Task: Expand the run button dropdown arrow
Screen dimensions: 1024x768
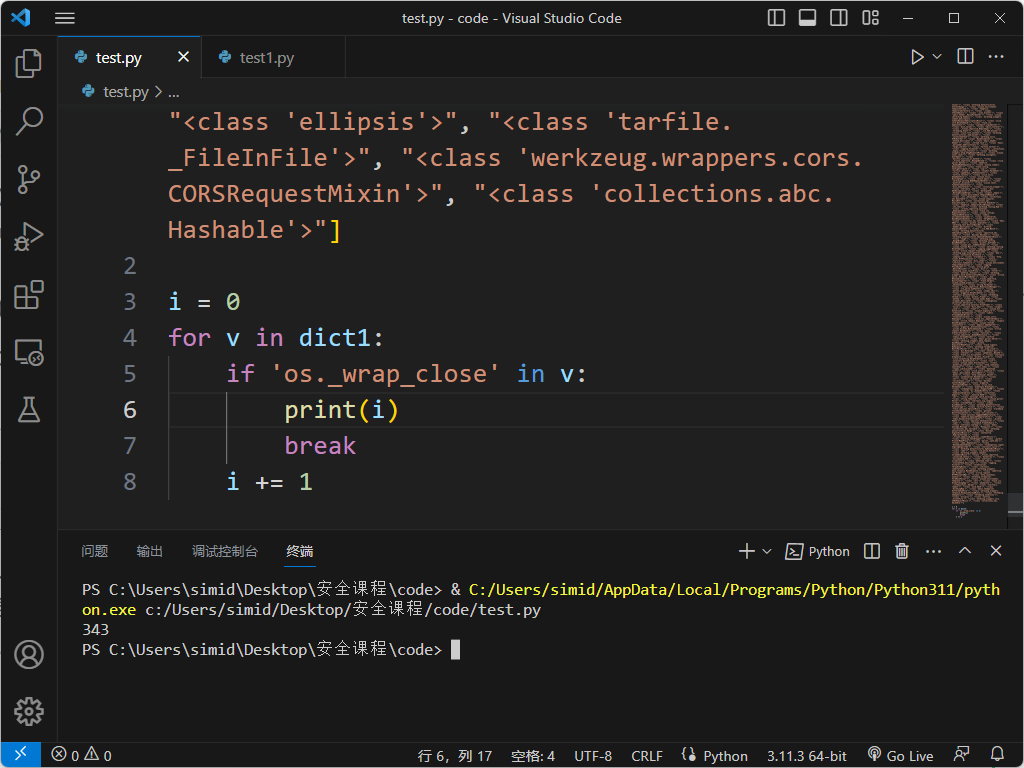Action: [x=937, y=57]
